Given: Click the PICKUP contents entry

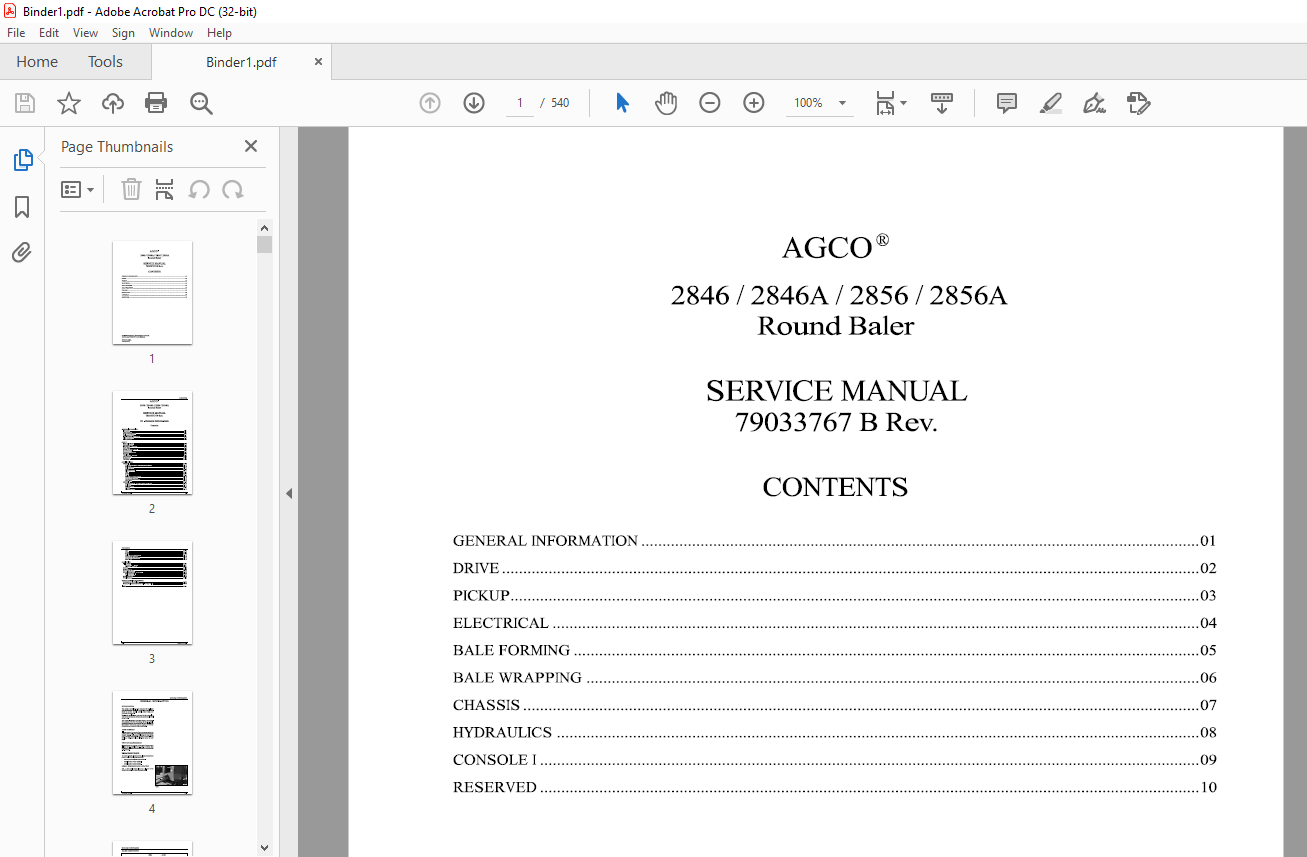Looking at the screenshot, I should 834,596.
